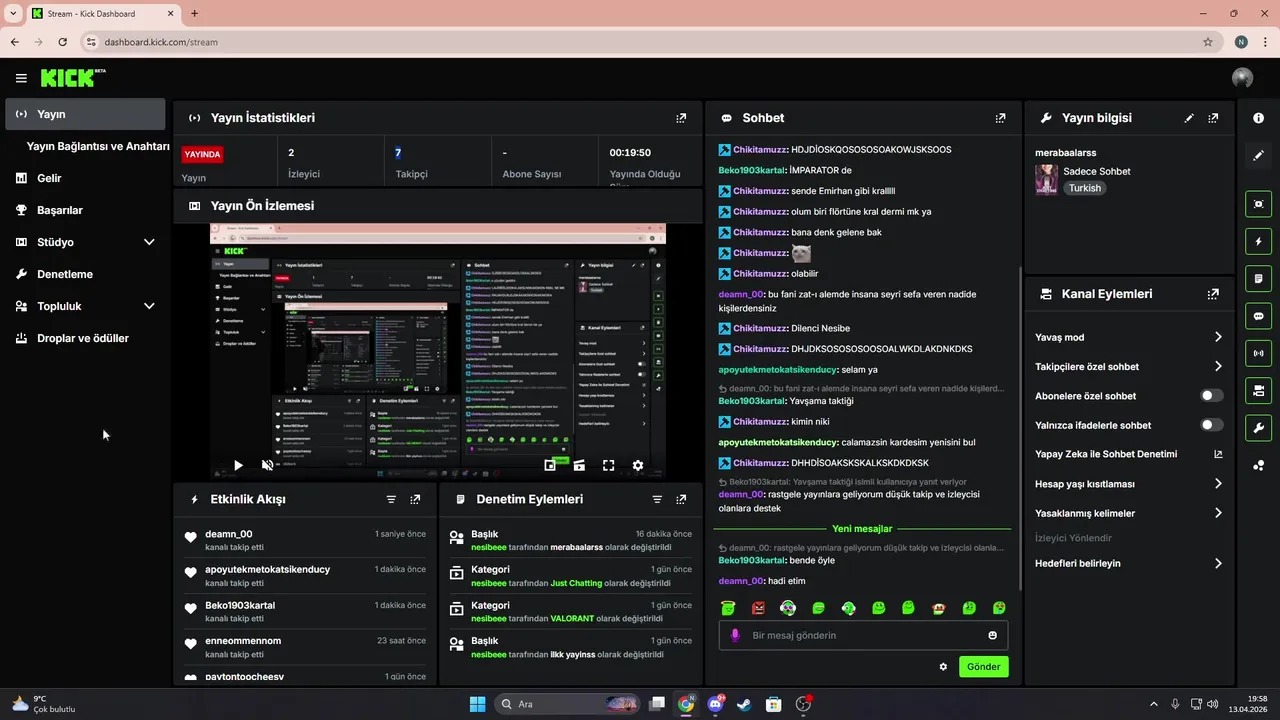Open Yapay Zeka ile Sohbet Denetimi link
This screenshot has height=720, width=1280.
[1129, 454]
